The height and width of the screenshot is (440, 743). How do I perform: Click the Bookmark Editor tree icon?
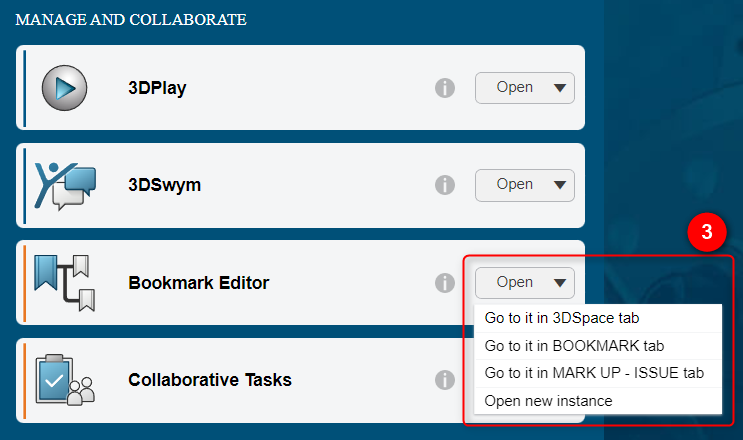tap(65, 283)
